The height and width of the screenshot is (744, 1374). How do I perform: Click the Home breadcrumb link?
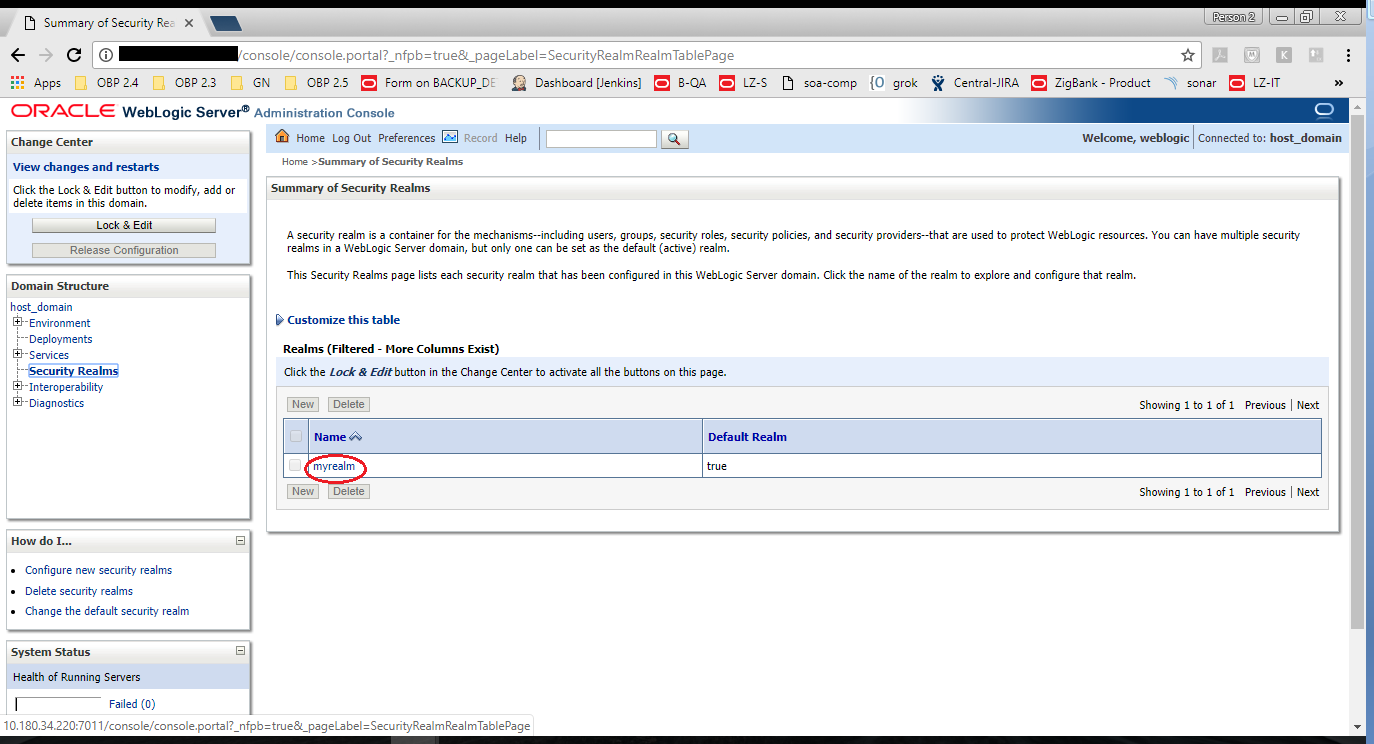point(294,161)
